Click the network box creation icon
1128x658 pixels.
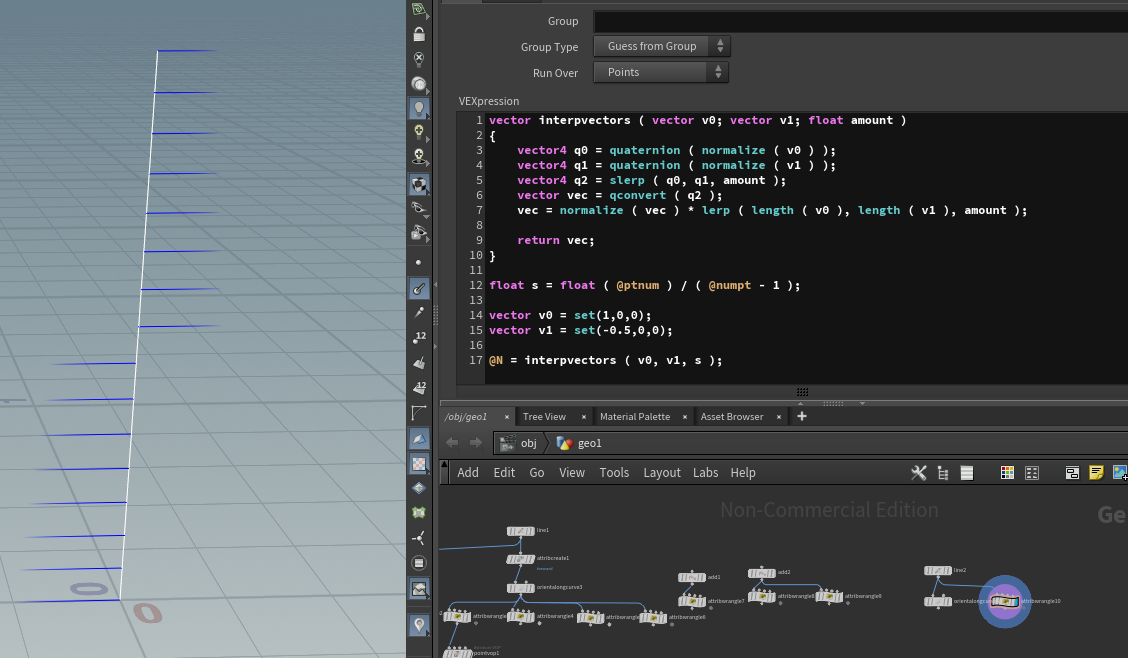[x=1072, y=472]
